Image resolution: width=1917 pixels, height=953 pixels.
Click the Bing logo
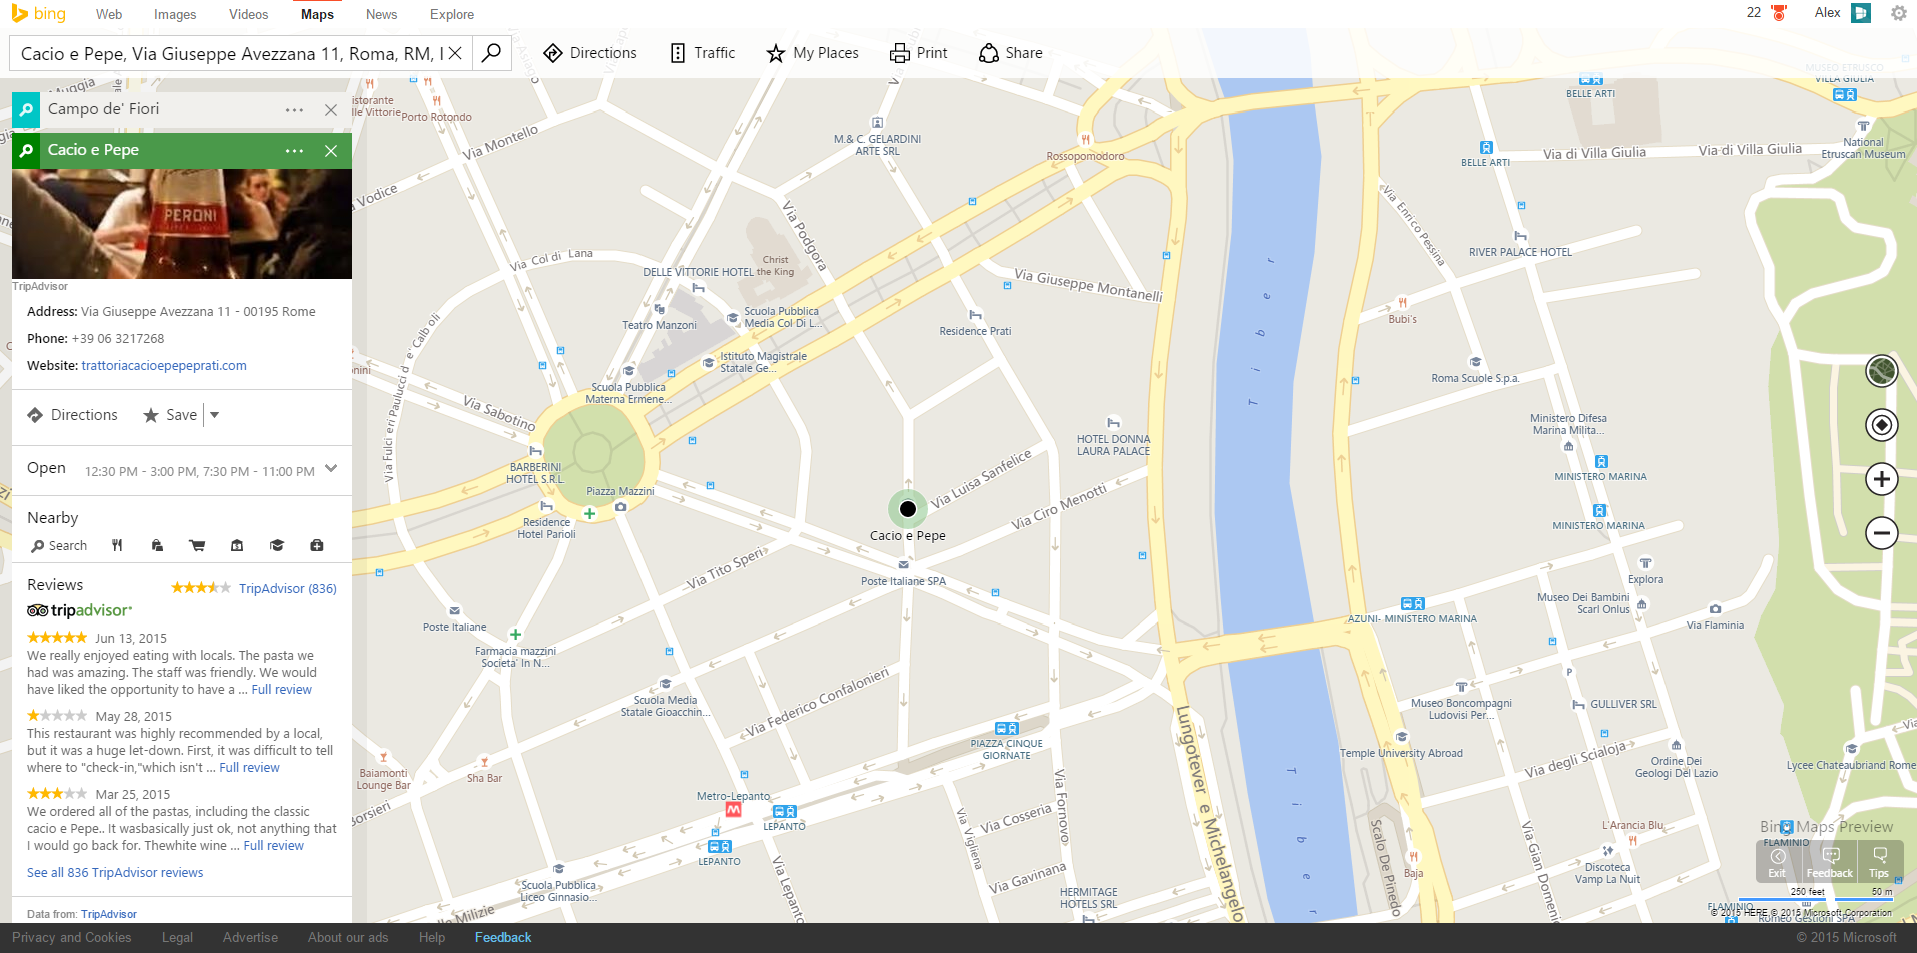click(38, 14)
